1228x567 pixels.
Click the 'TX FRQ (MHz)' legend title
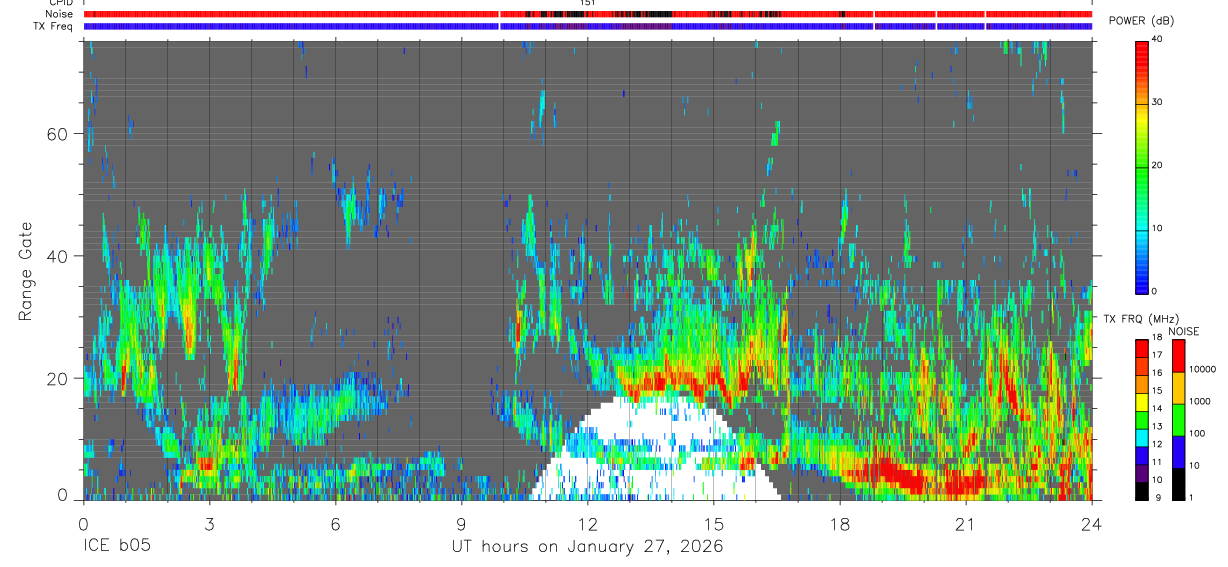1141,318
